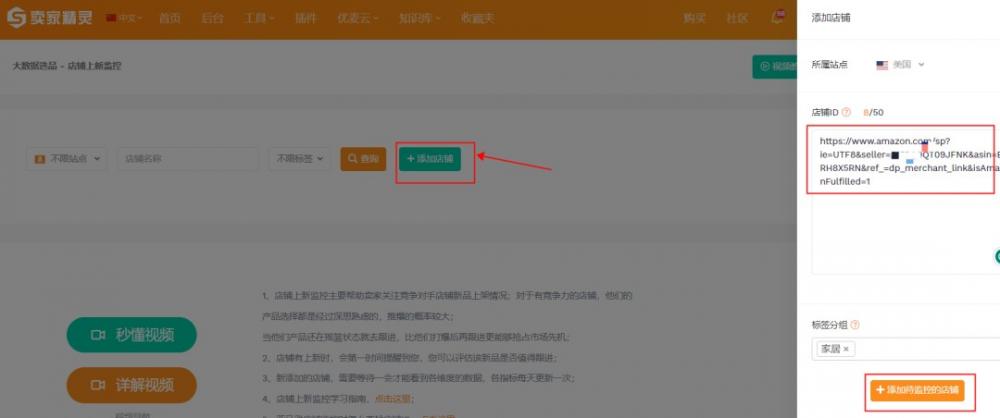Open the 不限标签 filter dropdown
1000x418 pixels.
click(x=298, y=159)
